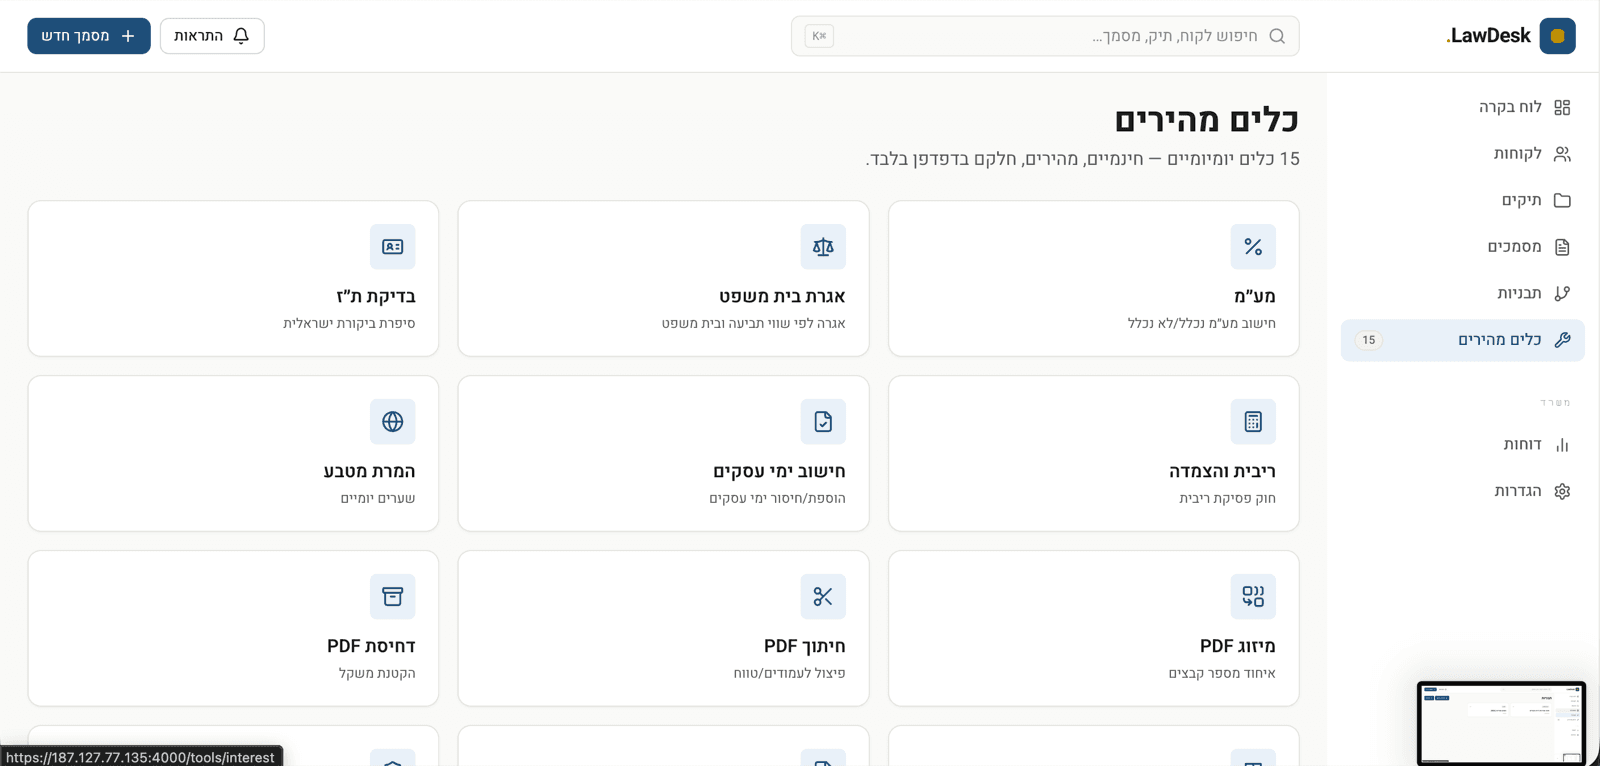Click globe icon on המרת מטבע
Viewport: 1600px width, 766px height.
tap(393, 422)
